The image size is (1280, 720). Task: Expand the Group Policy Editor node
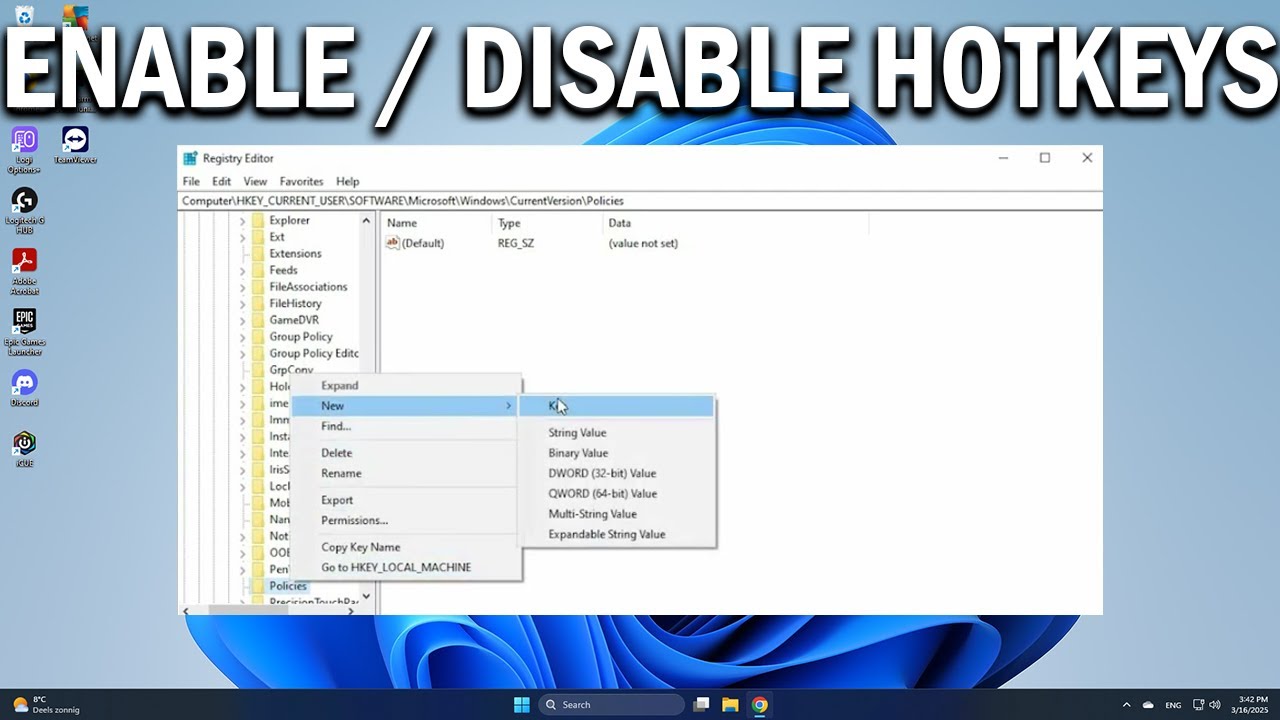242,353
